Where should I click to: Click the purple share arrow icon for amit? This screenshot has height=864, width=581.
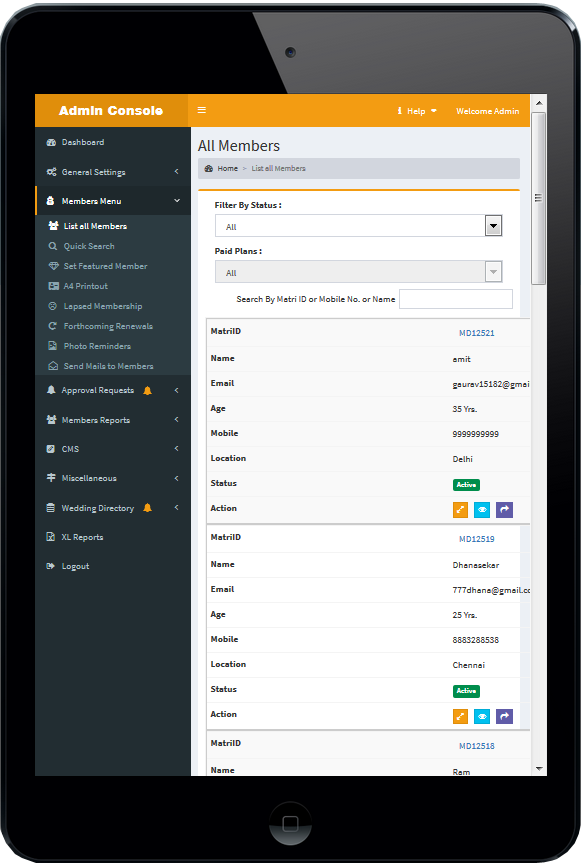pyautogui.click(x=504, y=510)
